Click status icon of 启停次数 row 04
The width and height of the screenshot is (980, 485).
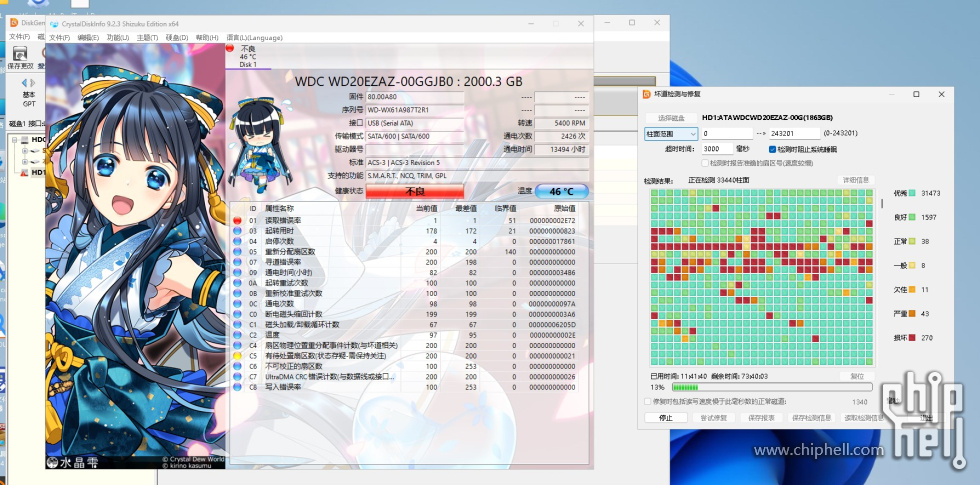tap(237, 241)
